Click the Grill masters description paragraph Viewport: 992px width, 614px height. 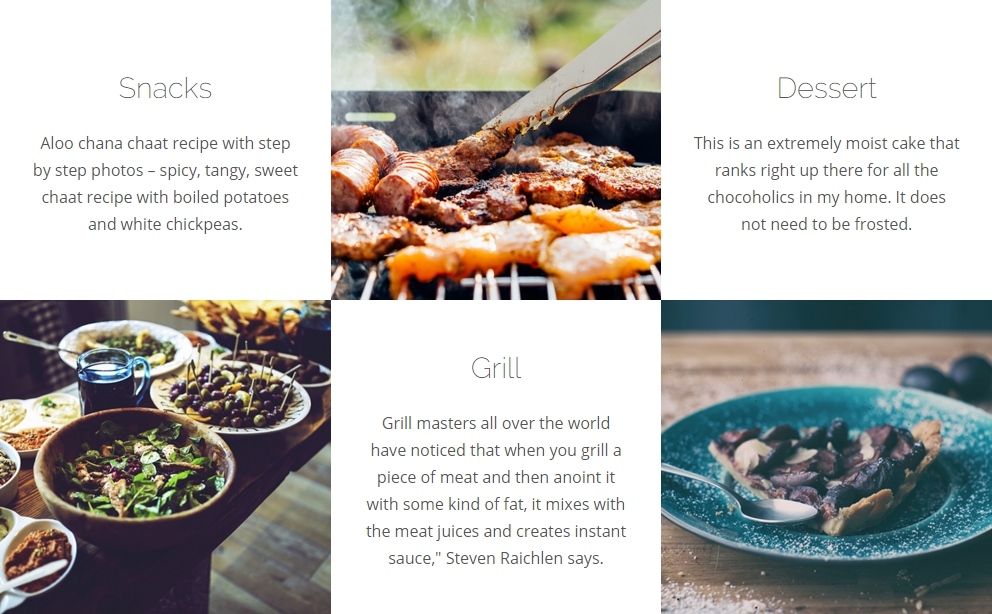pyautogui.click(x=496, y=491)
